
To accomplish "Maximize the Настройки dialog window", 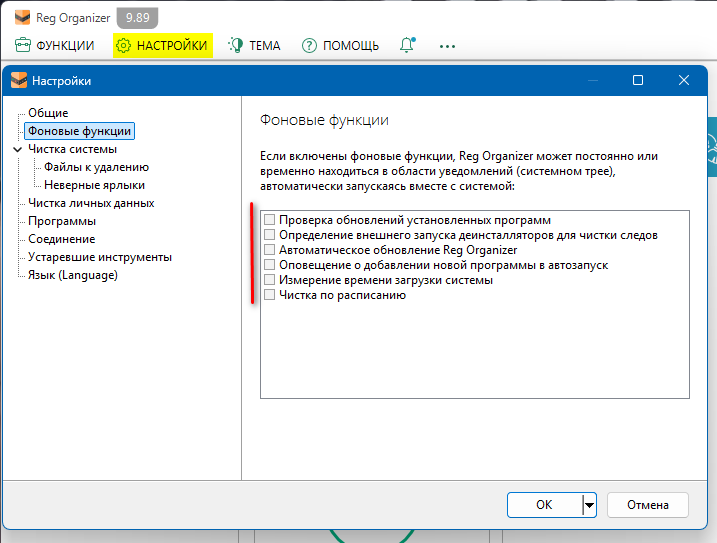I will [638, 81].
